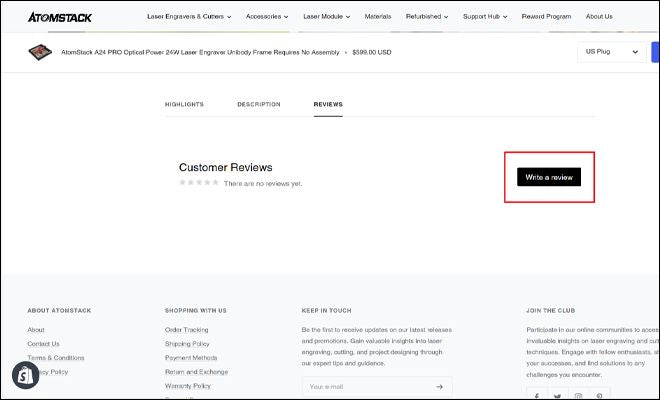Open the Materials menu item
The height and width of the screenshot is (400, 660).
tap(378, 16)
